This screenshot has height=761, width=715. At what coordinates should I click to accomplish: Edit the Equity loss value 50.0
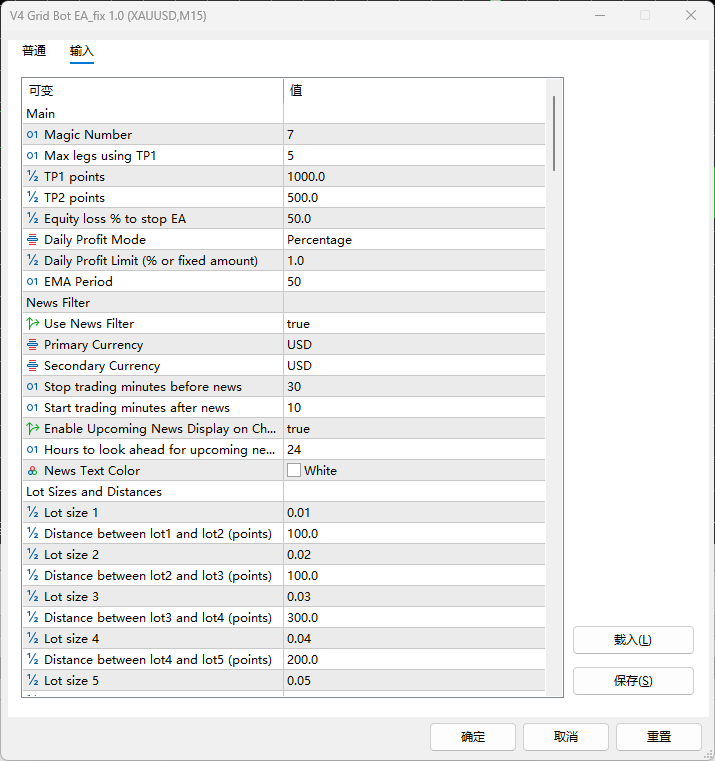pyautogui.click(x=414, y=218)
